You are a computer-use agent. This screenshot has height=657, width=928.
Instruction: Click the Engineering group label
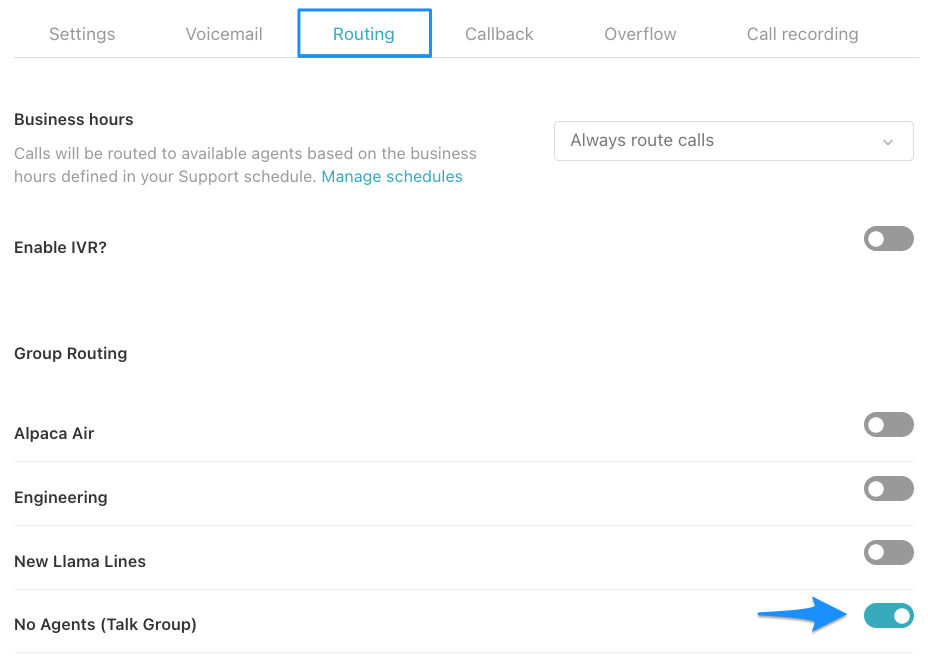(60, 497)
